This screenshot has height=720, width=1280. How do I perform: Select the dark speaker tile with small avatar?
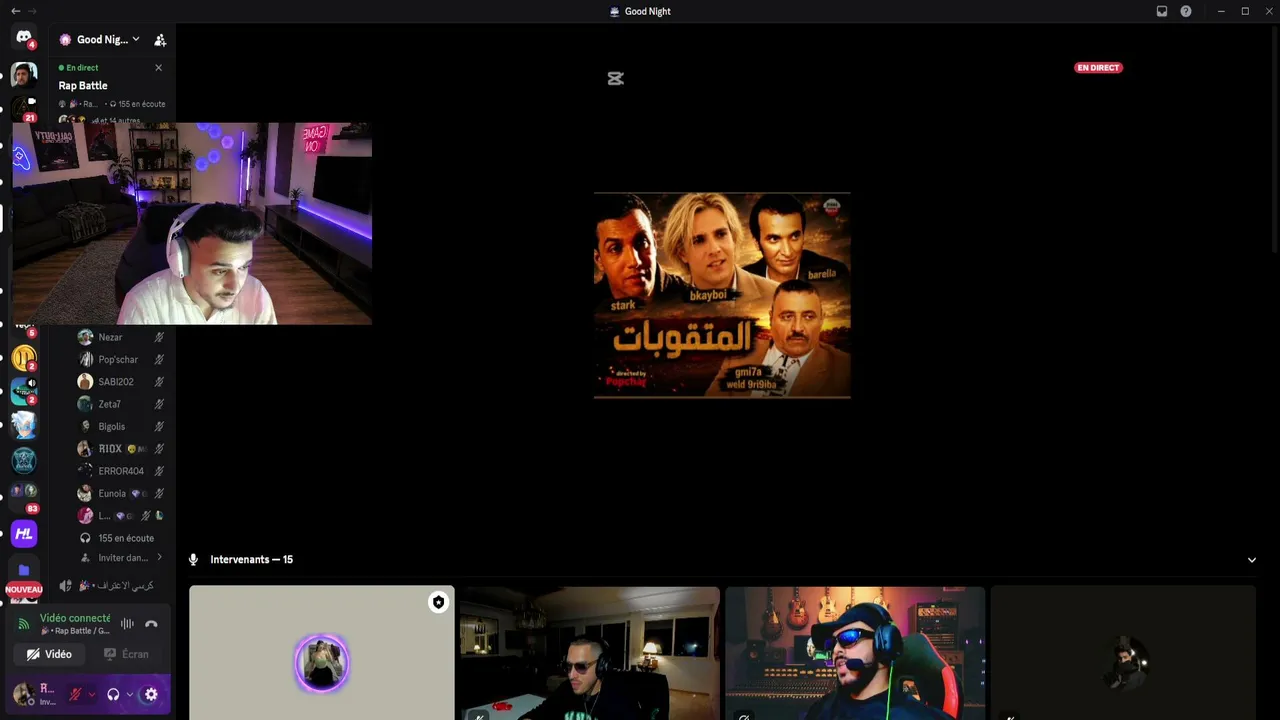click(1123, 653)
